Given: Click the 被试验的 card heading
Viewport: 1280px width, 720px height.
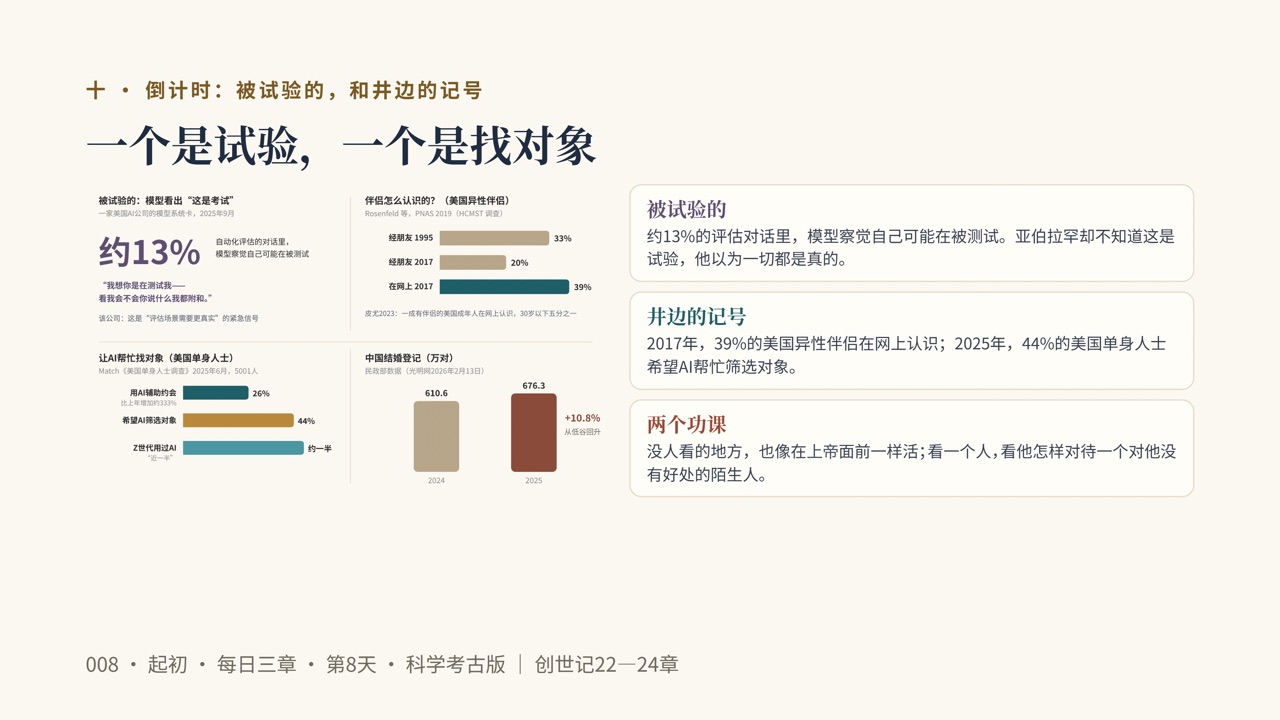Looking at the screenshot, I should pos(686,210).
